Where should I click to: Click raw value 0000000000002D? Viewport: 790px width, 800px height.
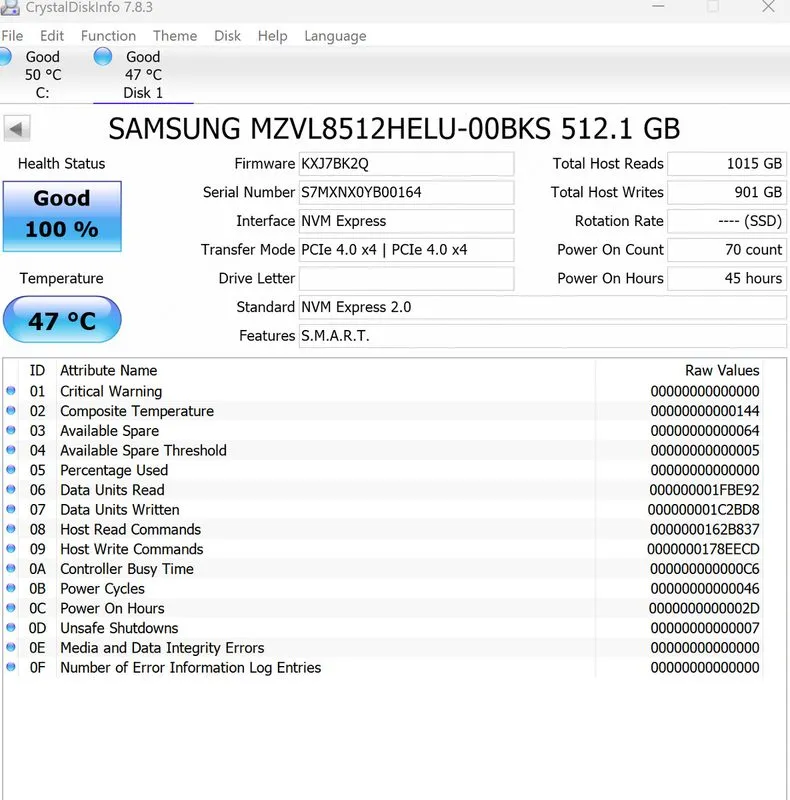click(704, 609)
